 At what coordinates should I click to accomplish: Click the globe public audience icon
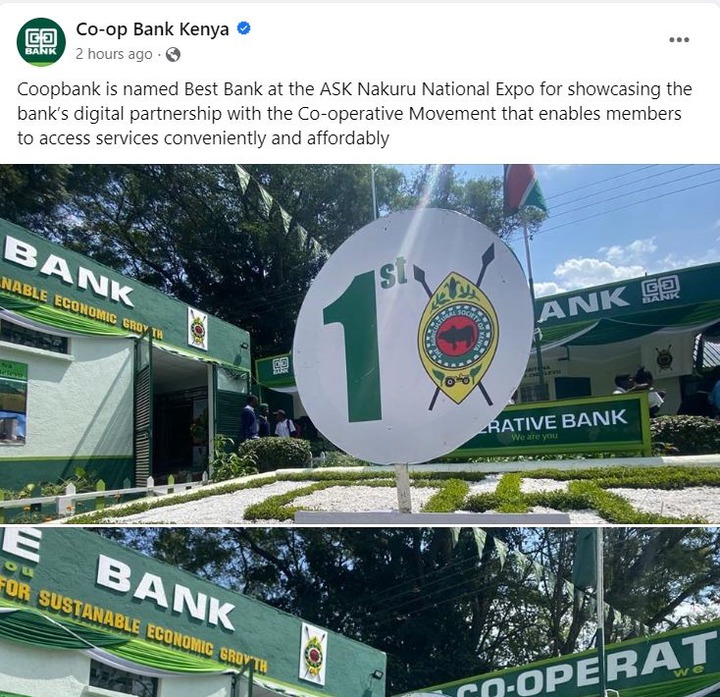173,55
